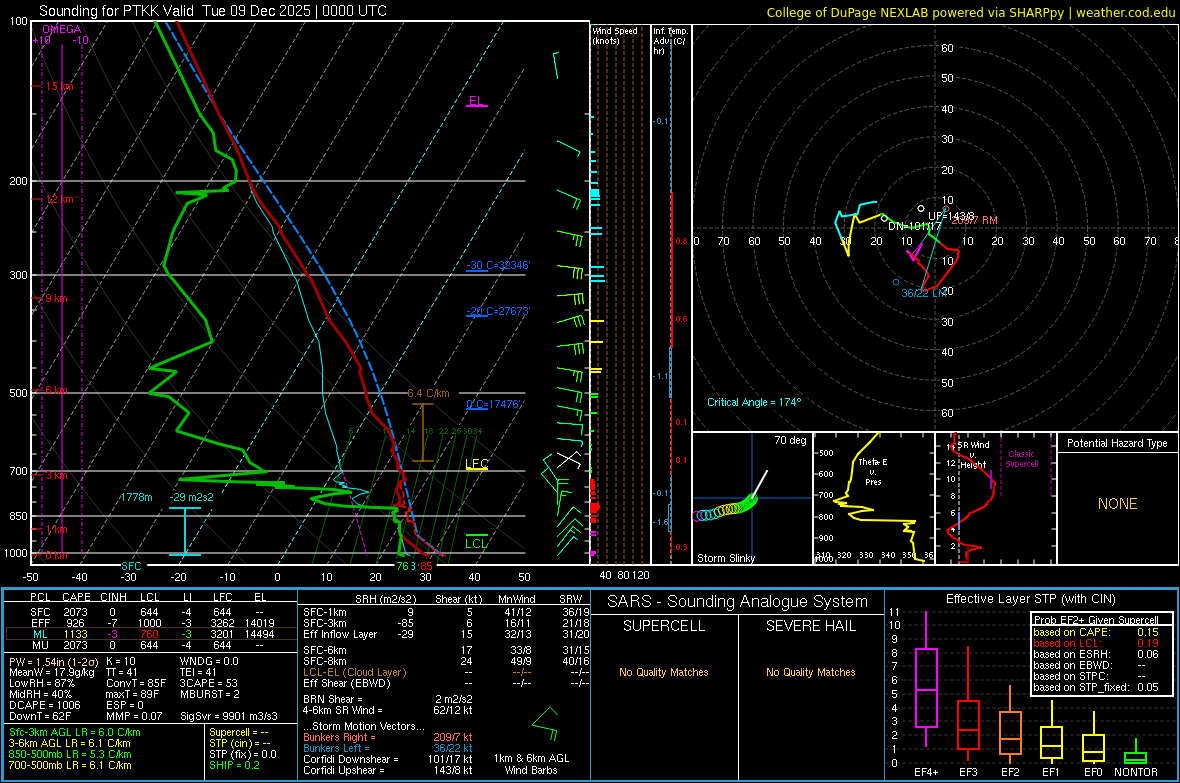
Task: Click the -29 m2s2 helicity label
Action: pos(191,497)
